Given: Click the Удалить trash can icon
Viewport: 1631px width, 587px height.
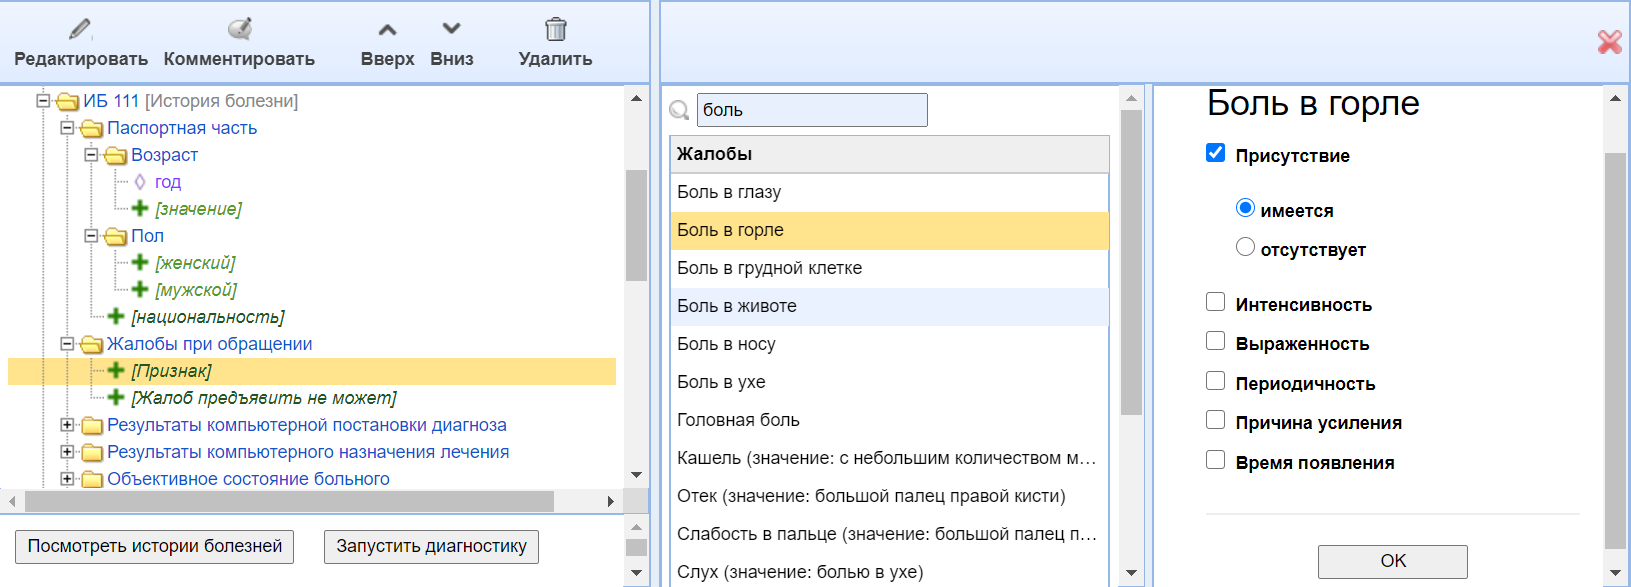Looking at the screenshot, I should pos(555,29).
